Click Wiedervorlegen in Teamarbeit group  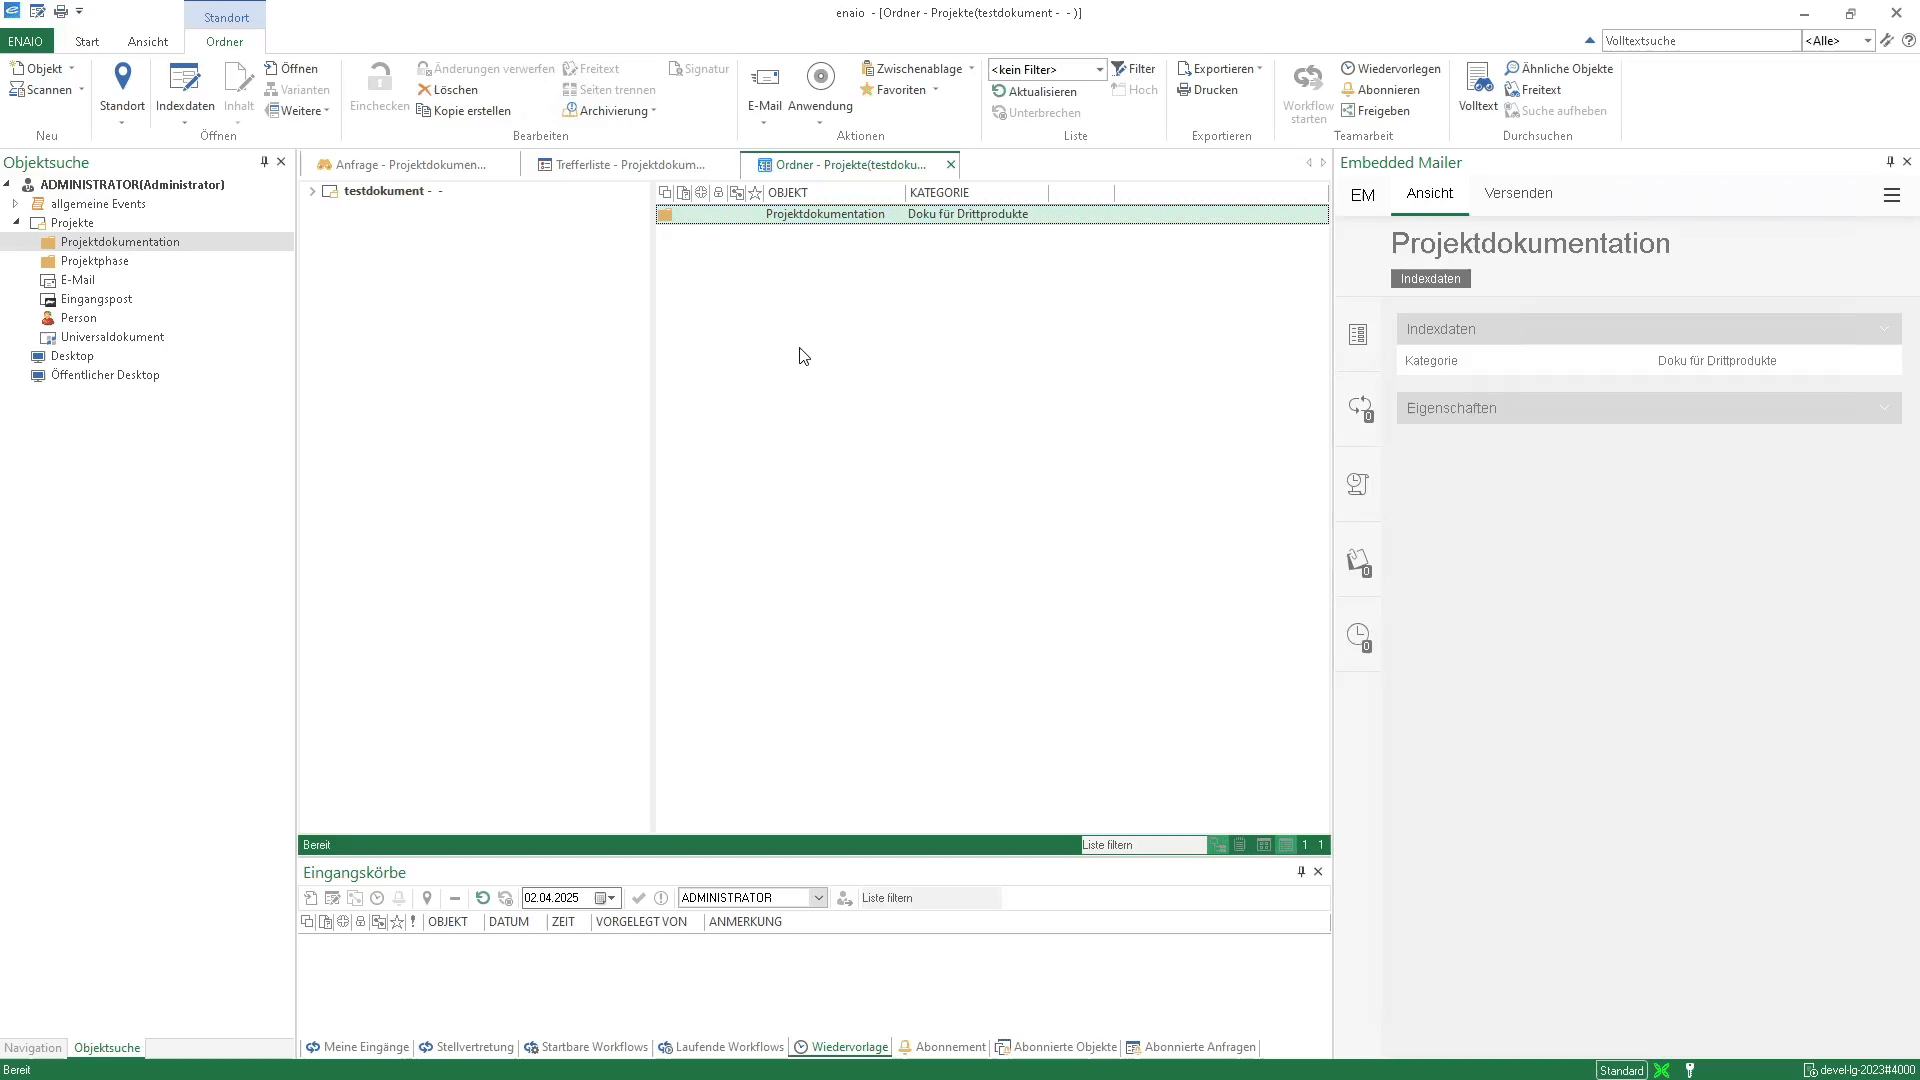click(1391, 69)
